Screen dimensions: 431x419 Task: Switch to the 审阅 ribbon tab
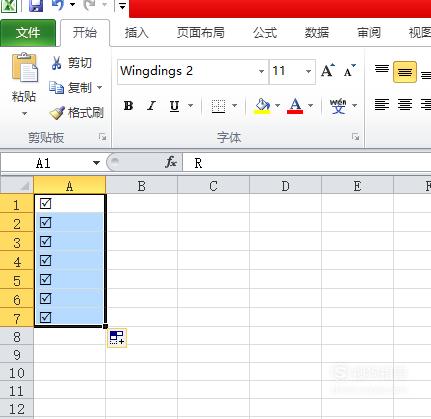pos(369,33)
